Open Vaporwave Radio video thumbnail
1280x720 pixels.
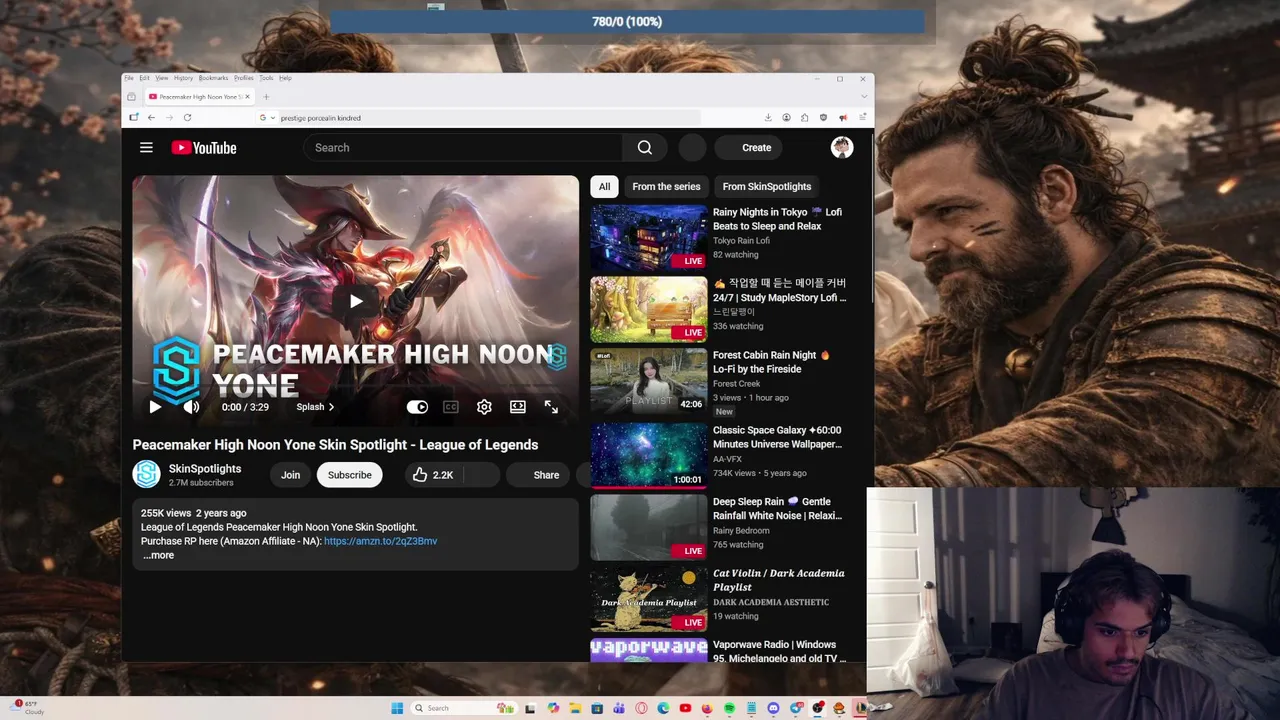648,650
